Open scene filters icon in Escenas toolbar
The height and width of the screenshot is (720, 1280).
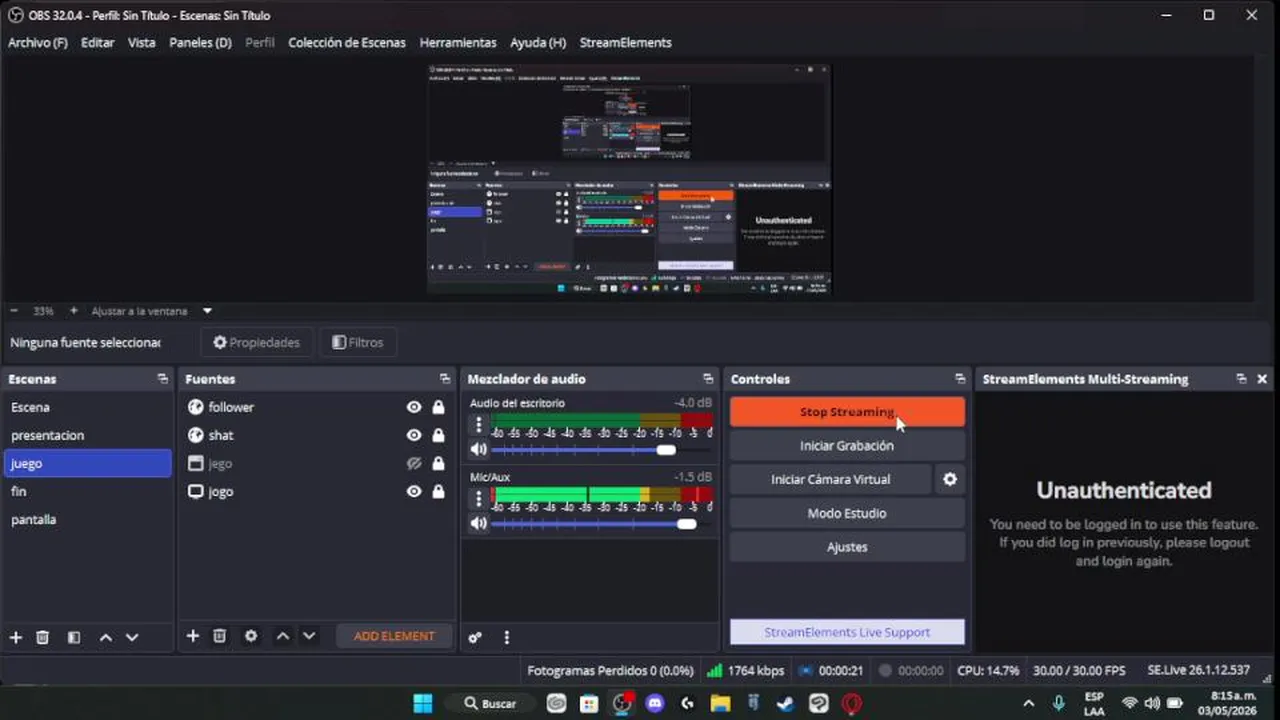click(73, 637)
